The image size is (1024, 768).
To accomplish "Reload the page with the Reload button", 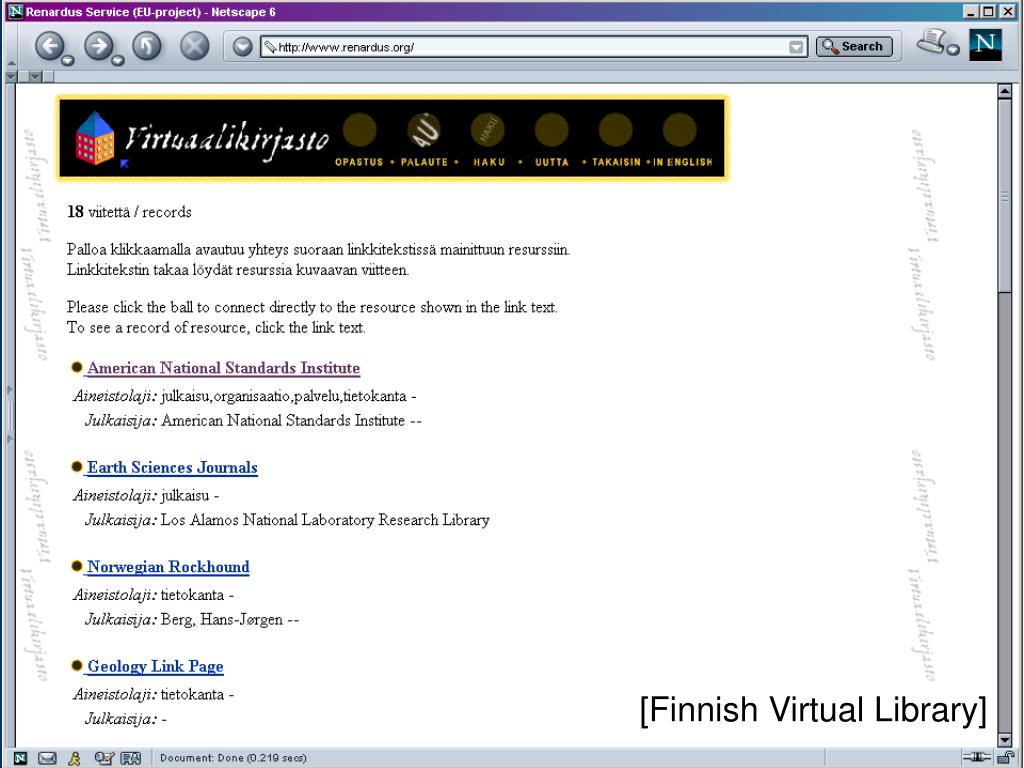I will tap(147, 46).
